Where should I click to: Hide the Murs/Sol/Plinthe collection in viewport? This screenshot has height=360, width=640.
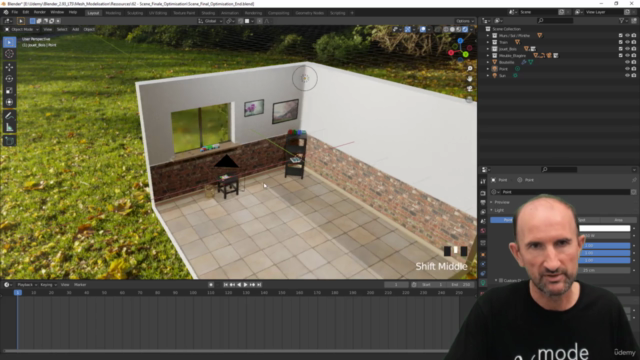(627, 36)
